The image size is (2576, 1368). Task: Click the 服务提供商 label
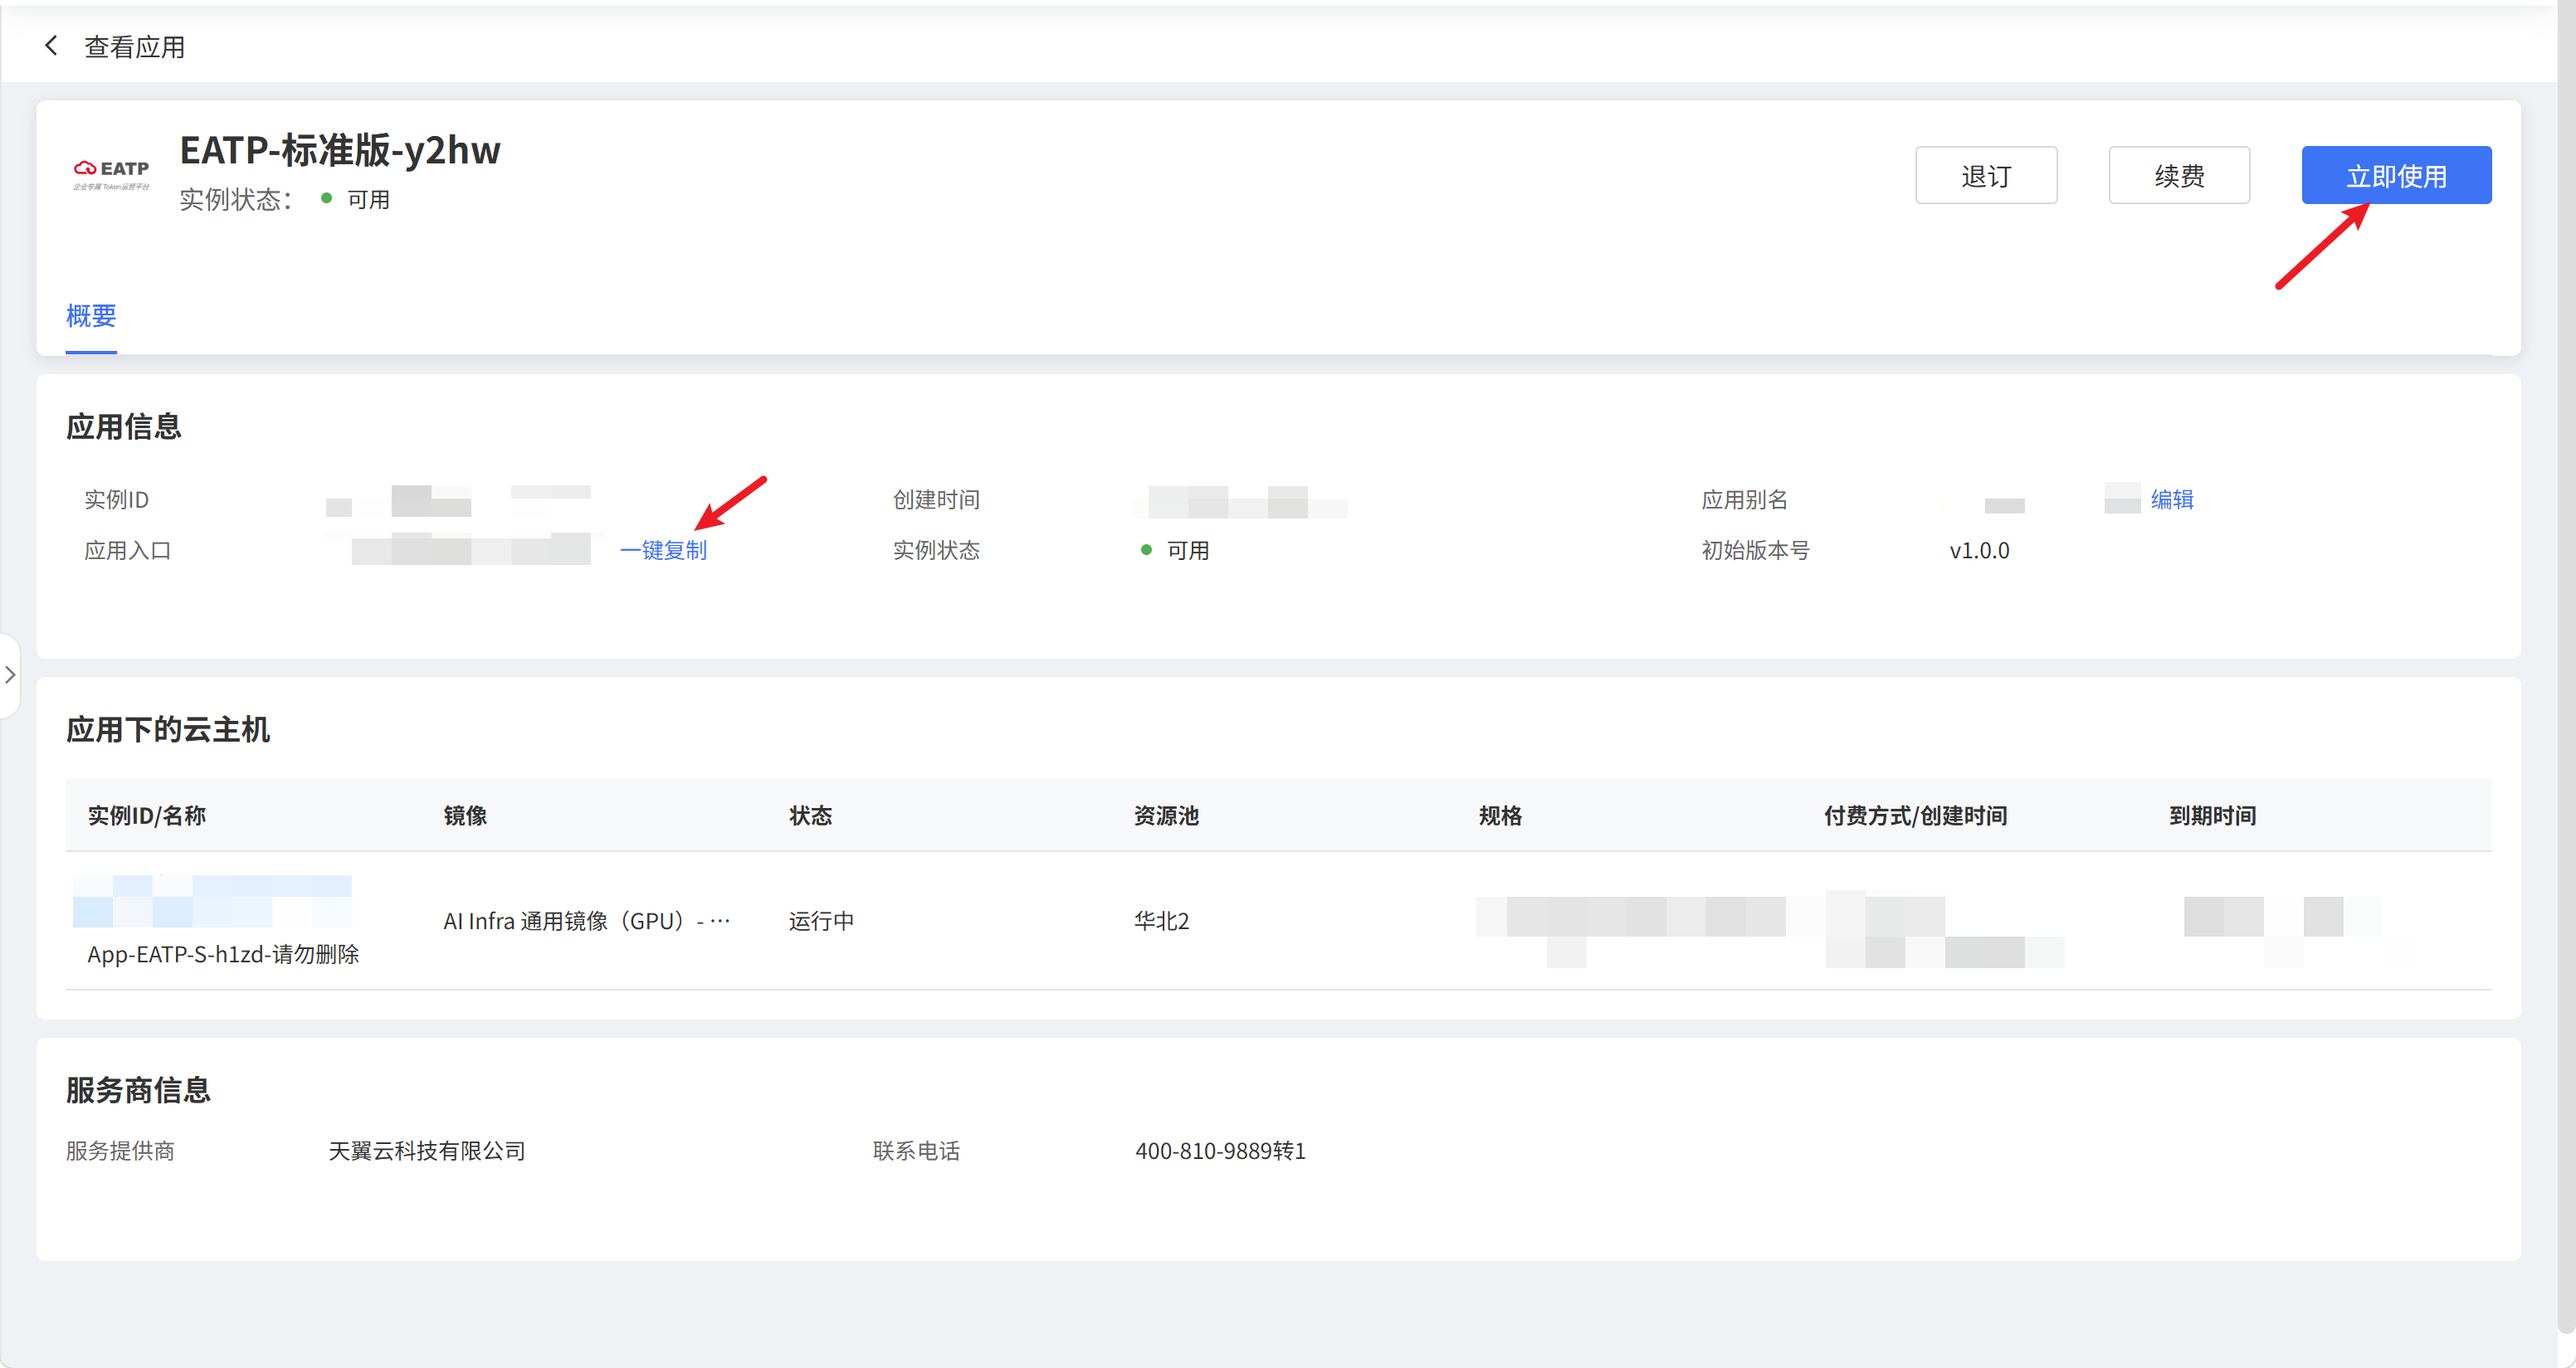120,1151
